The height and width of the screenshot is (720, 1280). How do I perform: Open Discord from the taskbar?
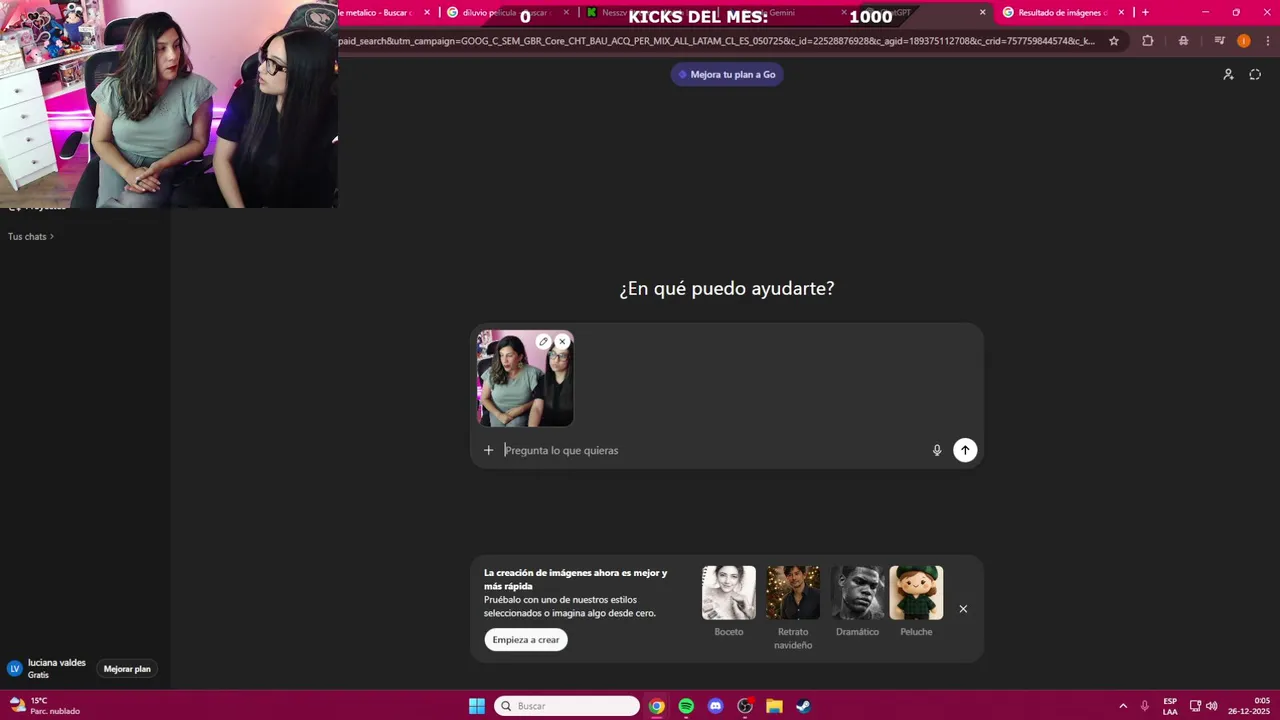pos(715,706)
